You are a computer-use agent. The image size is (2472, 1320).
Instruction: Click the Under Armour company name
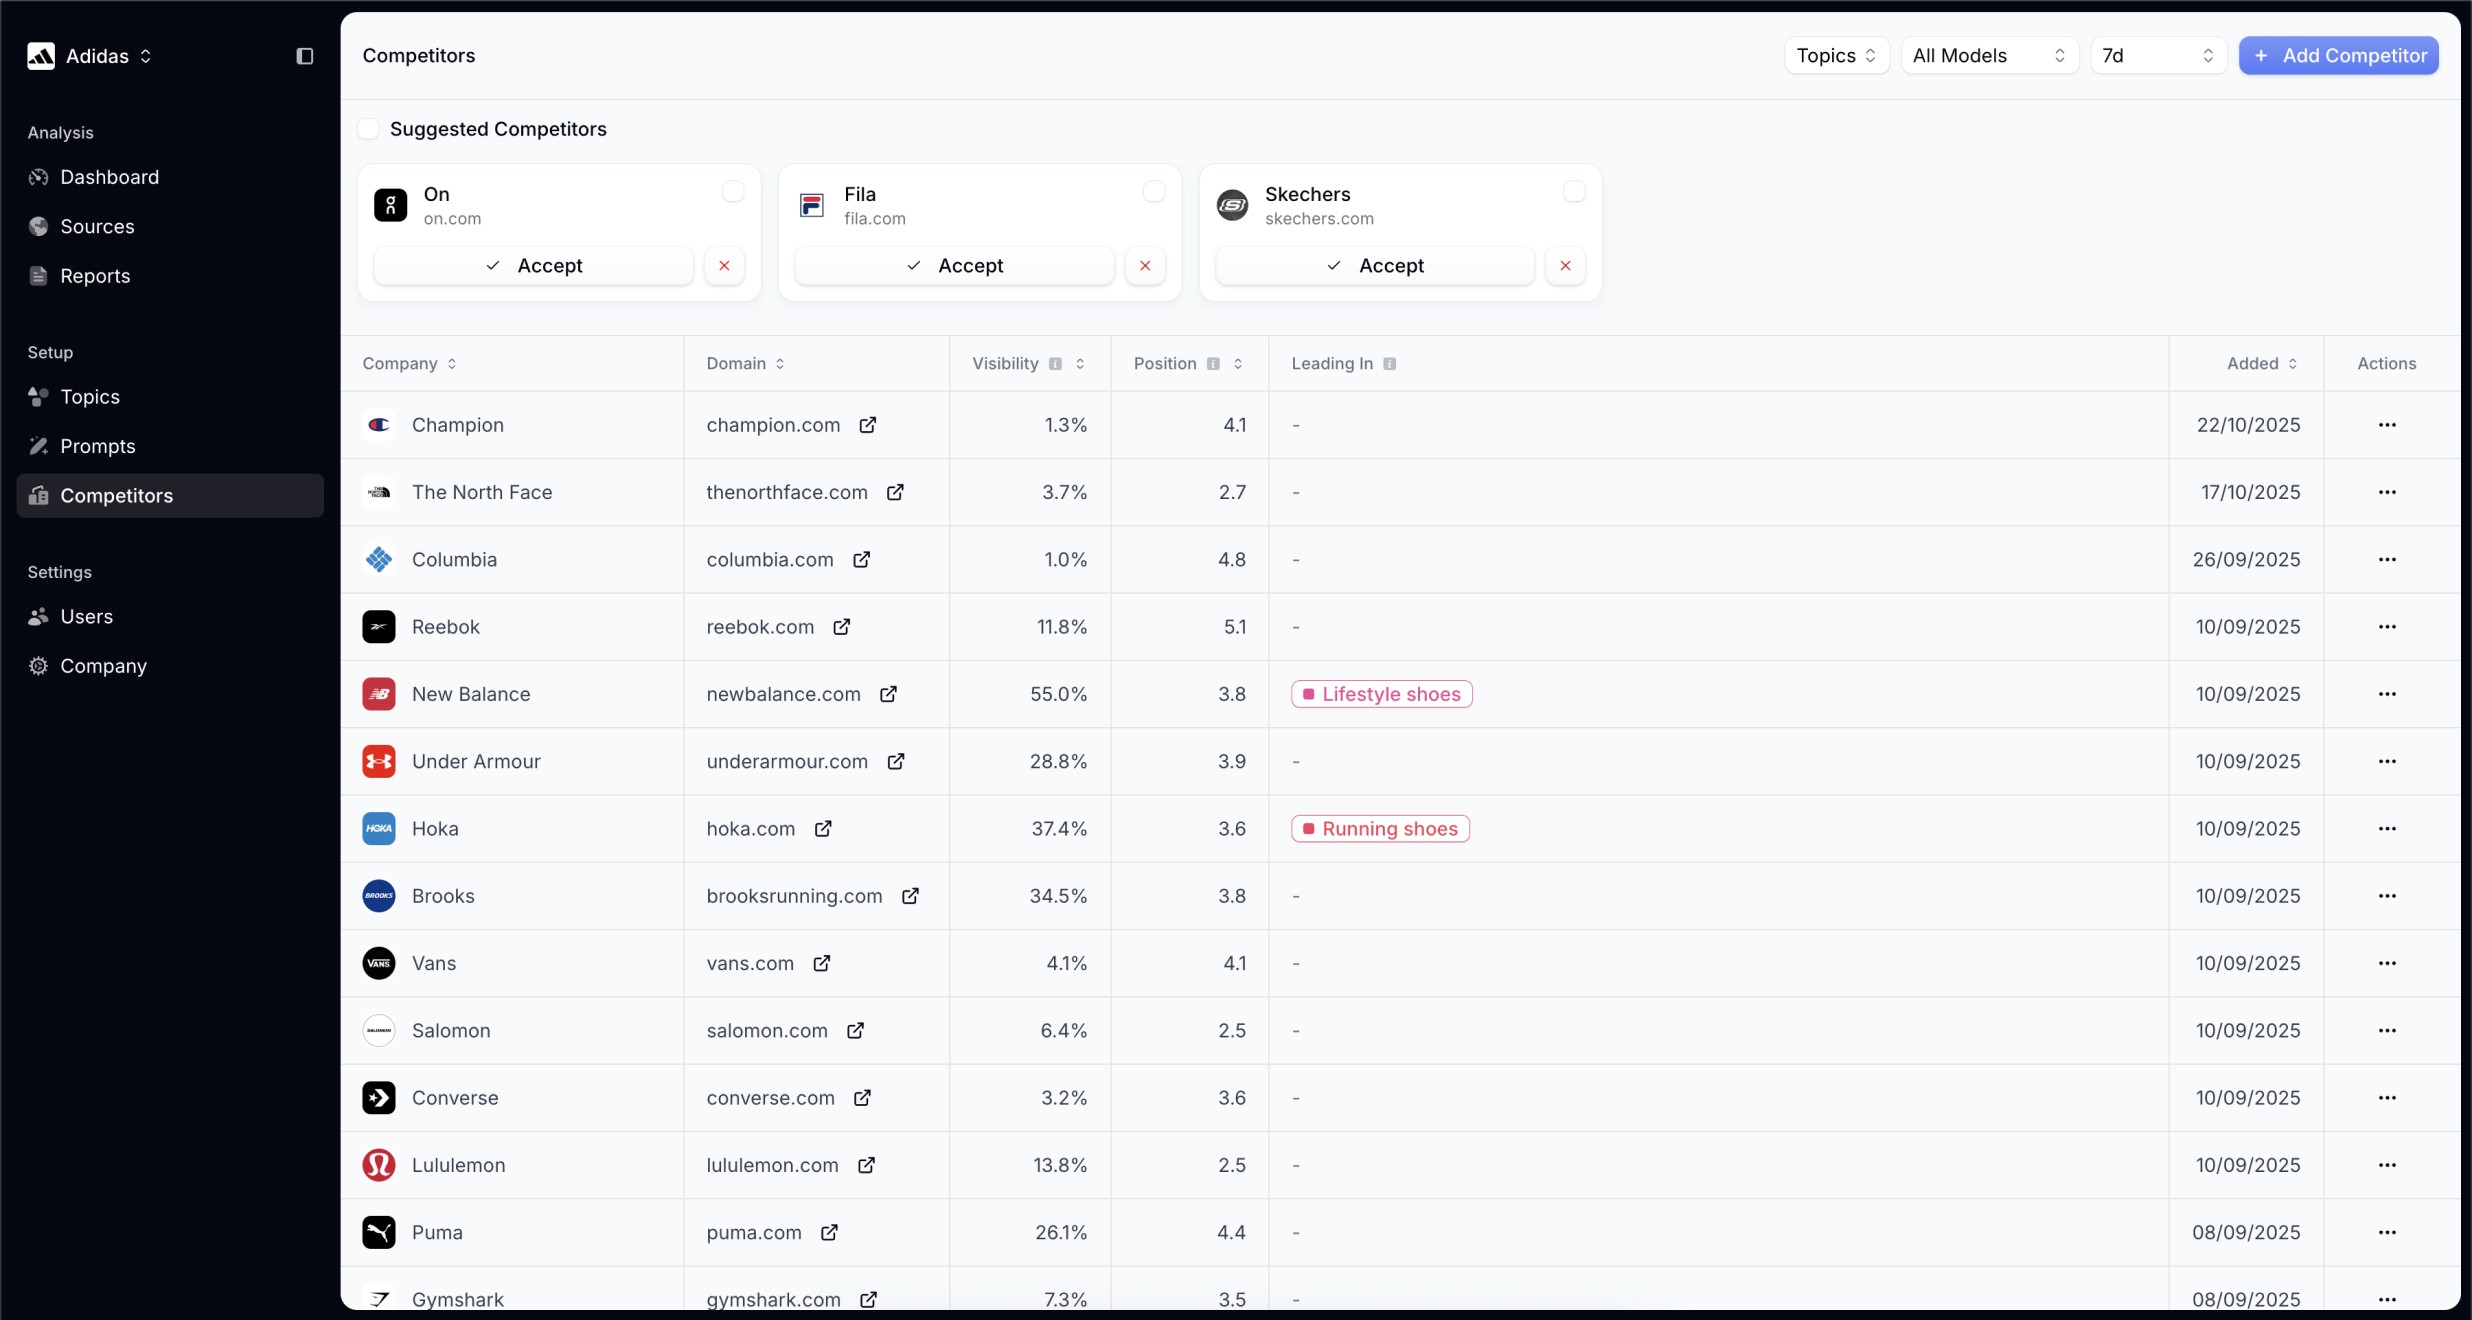pyautogui.click(x=476, y=761)
